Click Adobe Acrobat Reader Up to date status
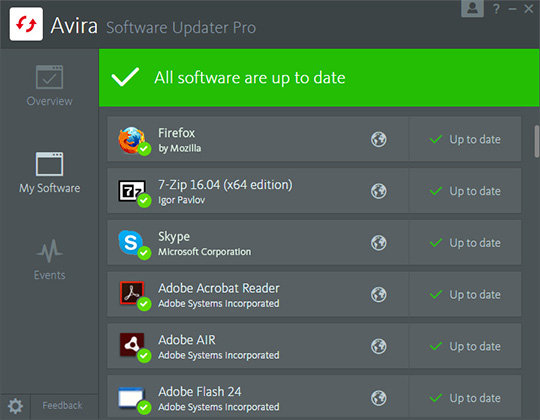Image resolution: width=540 pixels, height=420 pixels. 465,295
